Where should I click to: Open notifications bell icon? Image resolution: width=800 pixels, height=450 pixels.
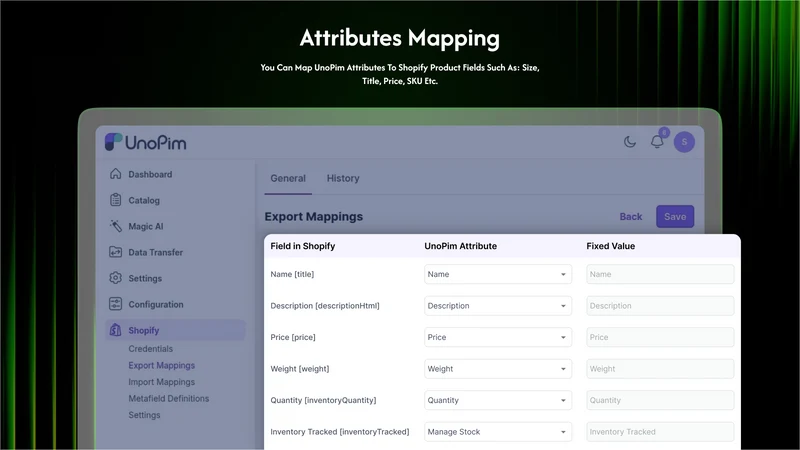point(657,141)
